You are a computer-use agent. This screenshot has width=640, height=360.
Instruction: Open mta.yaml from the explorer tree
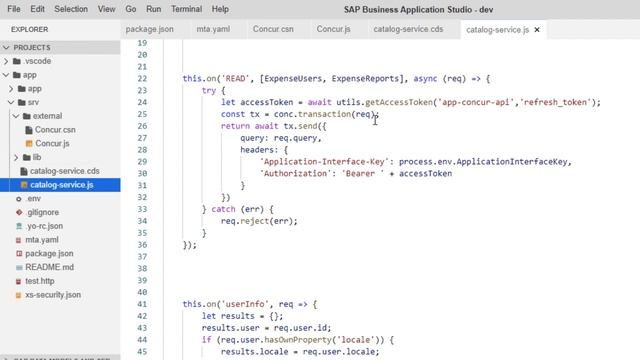42,240
